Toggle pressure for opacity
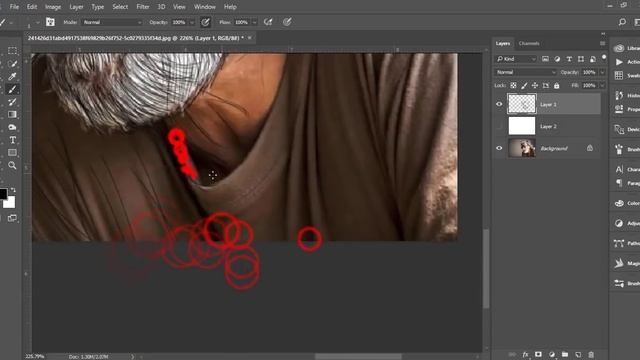The image size is (640, 360). point(205,22)
